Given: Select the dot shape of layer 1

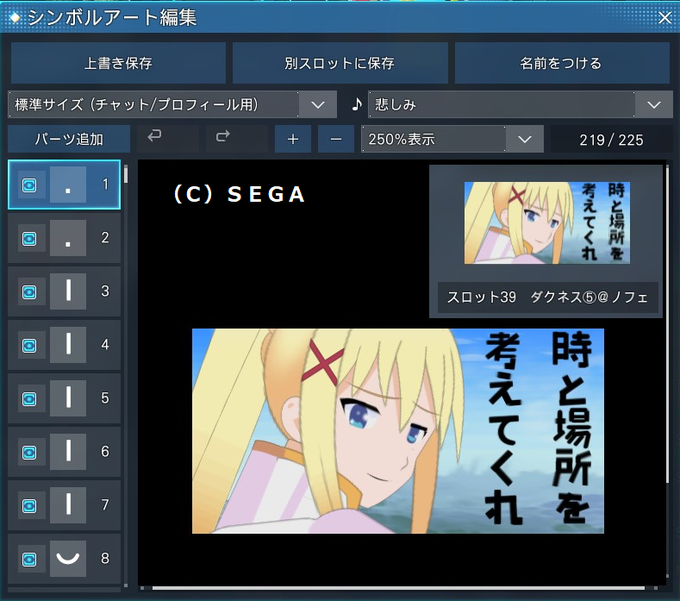Looking at the screenshot, I should pyautogui.click(x=68, y=185).
